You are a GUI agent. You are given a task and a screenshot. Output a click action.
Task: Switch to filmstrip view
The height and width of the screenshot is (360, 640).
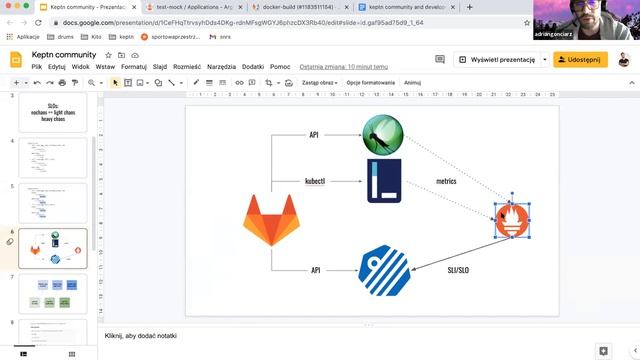pyautogui.click(x=24, y=354)
